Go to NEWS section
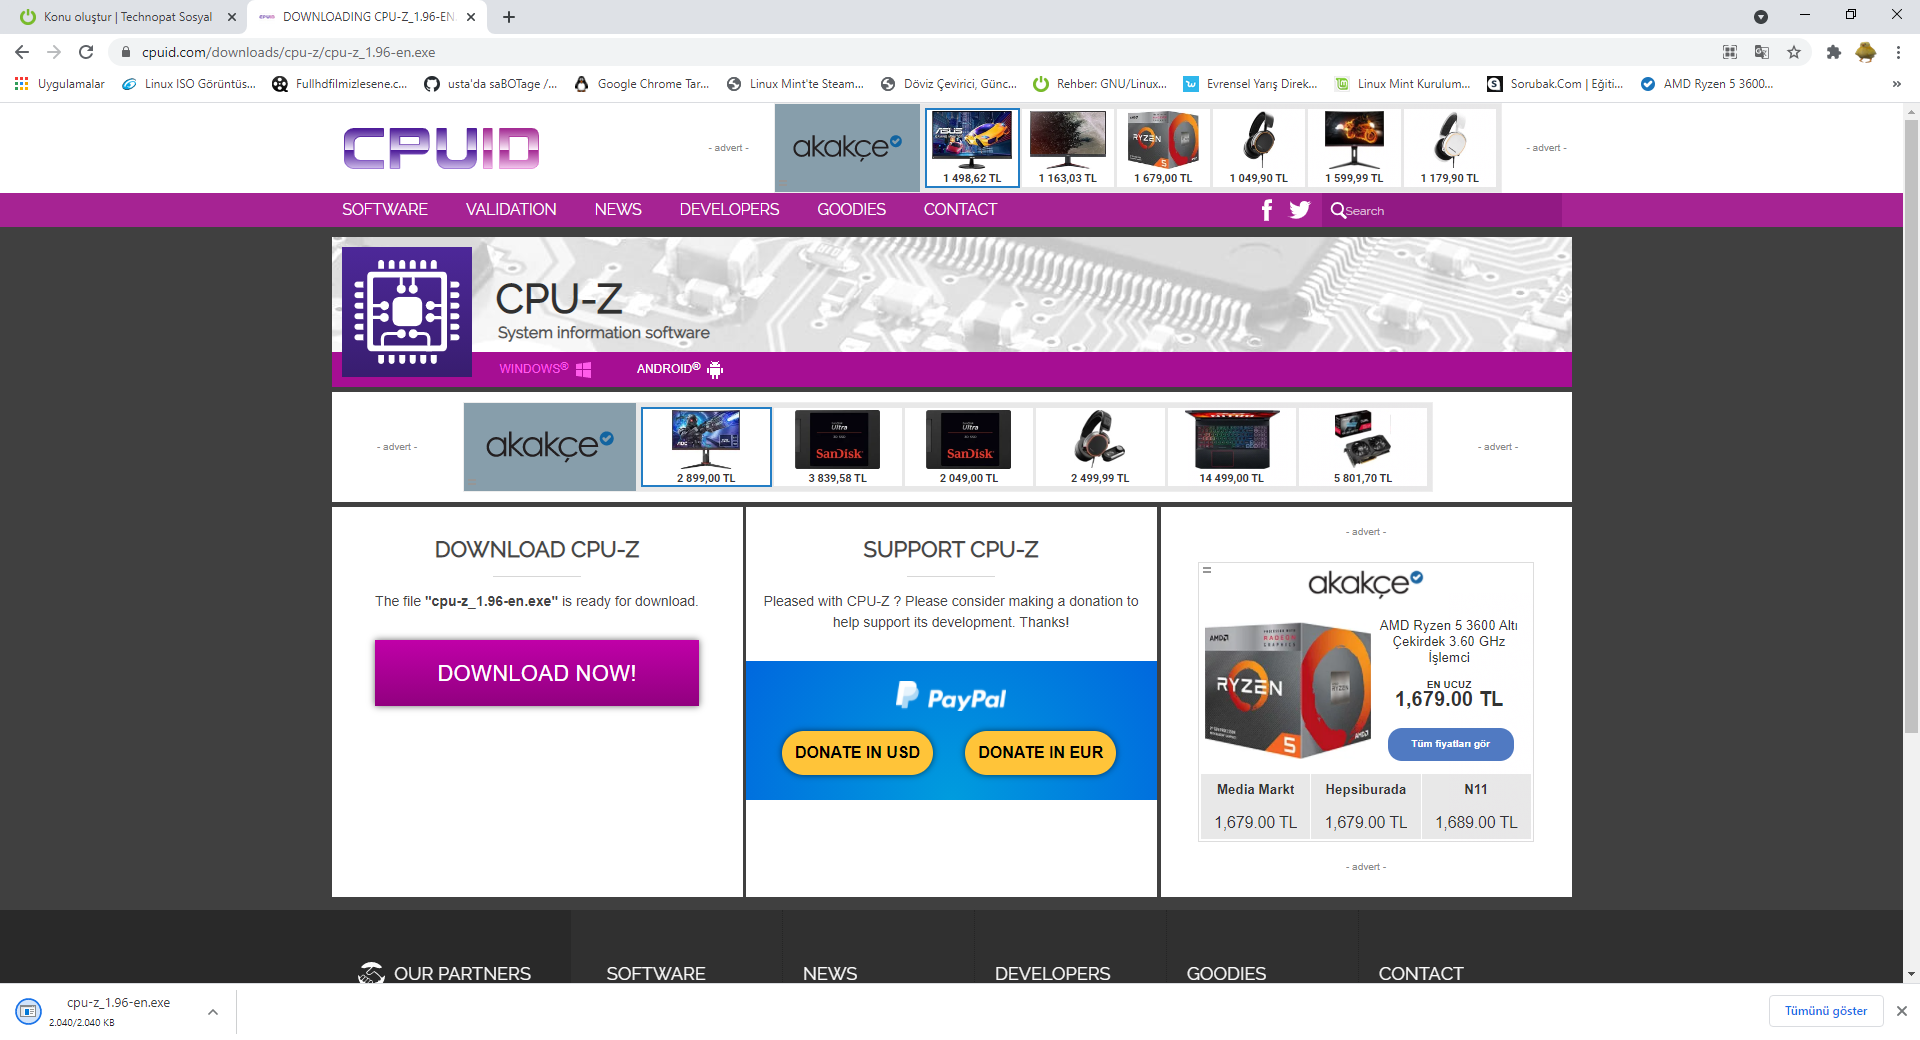 pyautogui.click(x=618, y=210)
